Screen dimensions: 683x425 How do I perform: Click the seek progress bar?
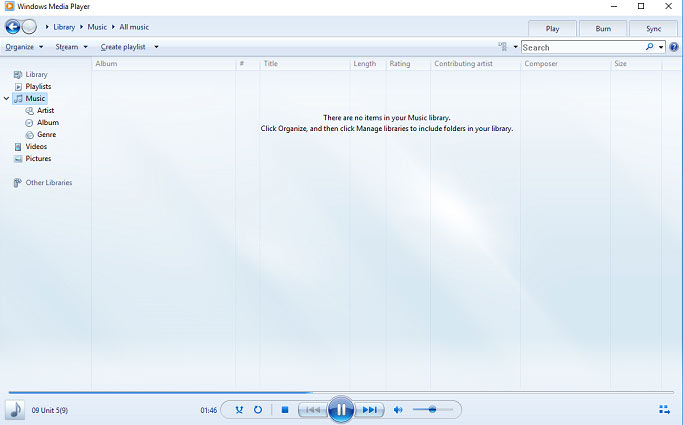tap(341, 392)
